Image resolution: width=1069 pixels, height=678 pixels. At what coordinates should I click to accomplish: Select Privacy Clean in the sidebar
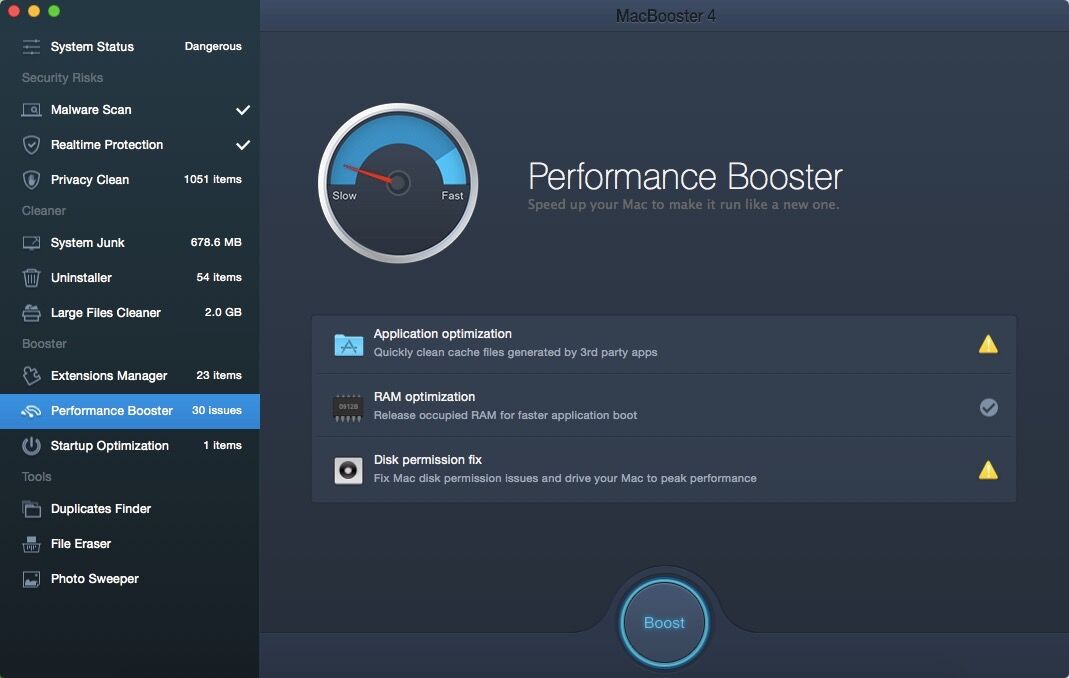point(130,179)
